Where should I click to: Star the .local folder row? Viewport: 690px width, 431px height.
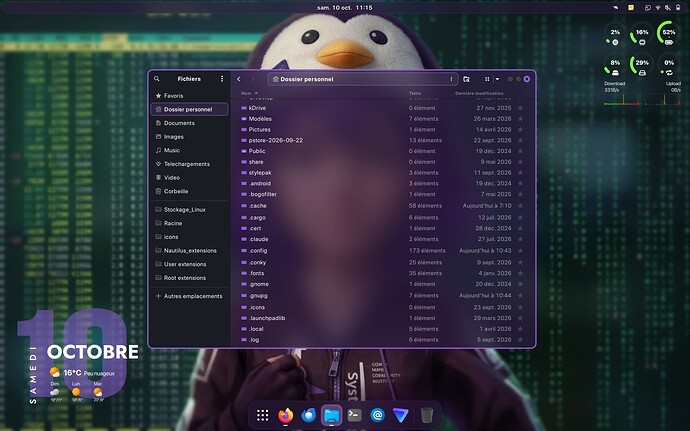[x=521, y=329]
